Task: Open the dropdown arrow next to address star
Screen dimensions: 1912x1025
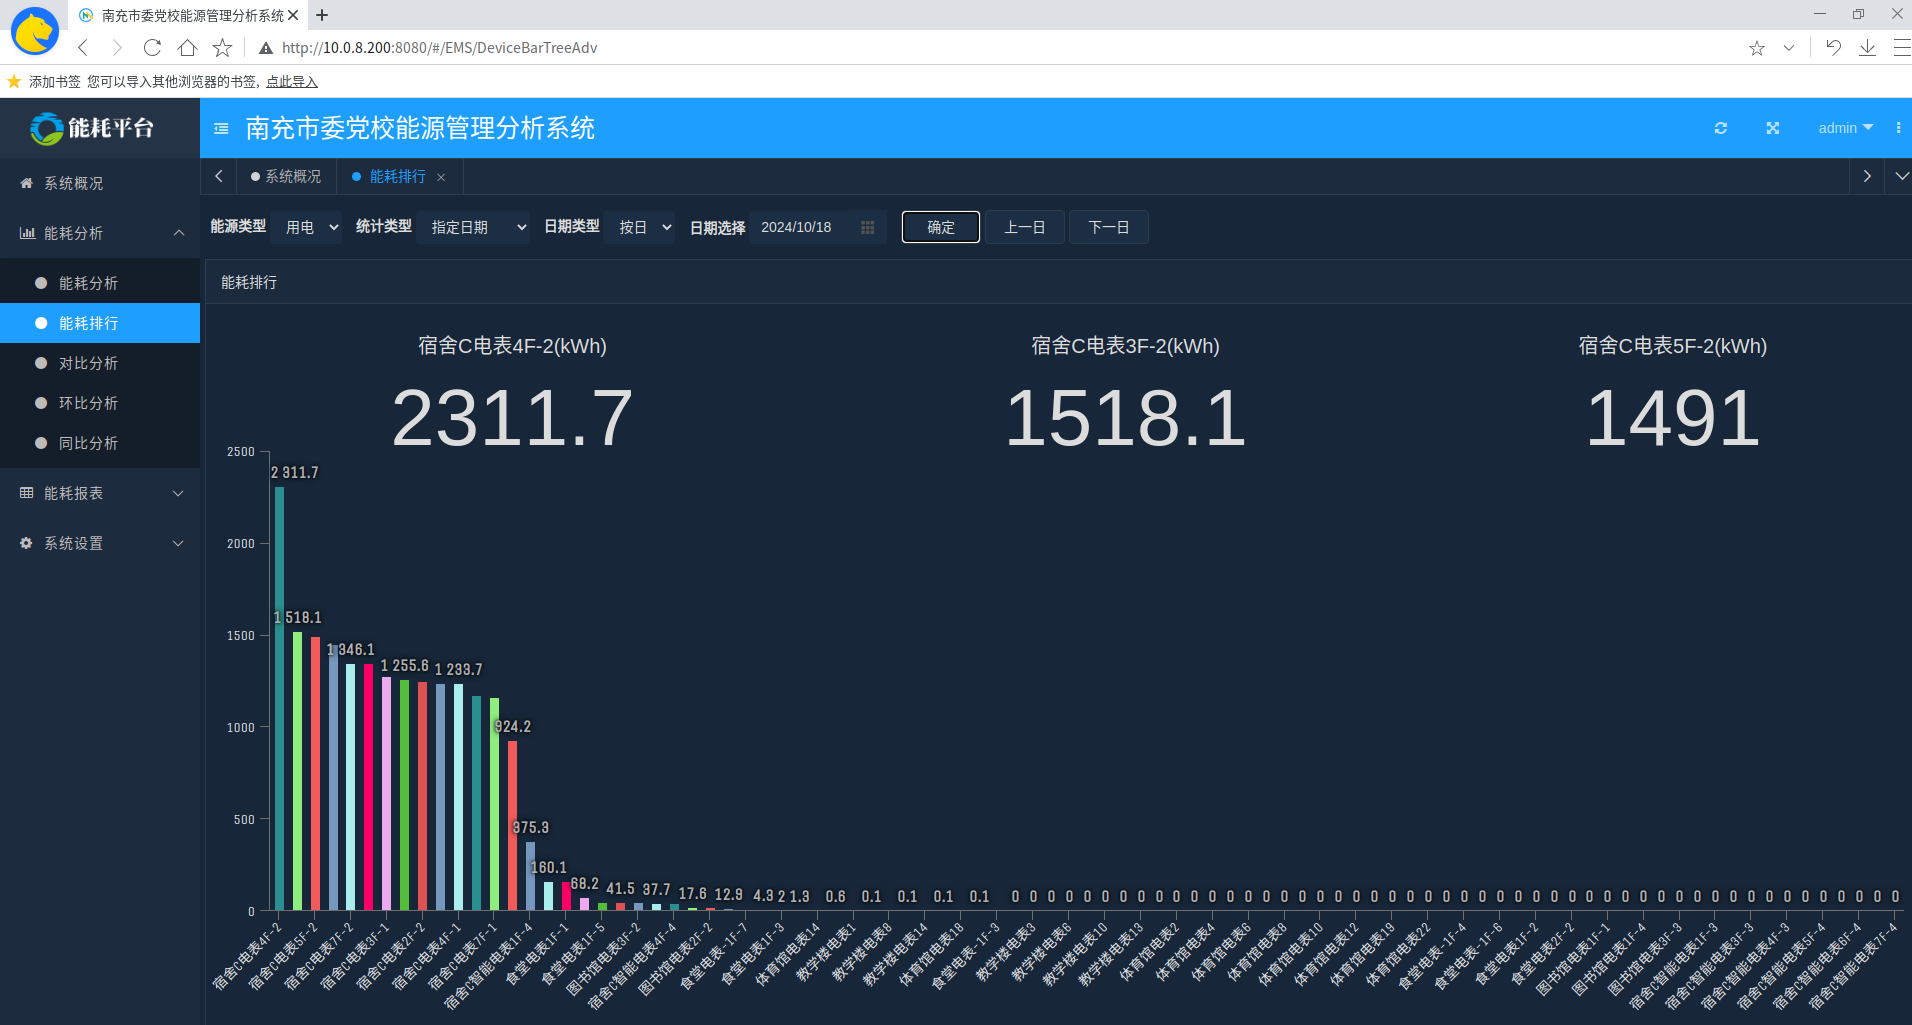Action: (1789, 48)
